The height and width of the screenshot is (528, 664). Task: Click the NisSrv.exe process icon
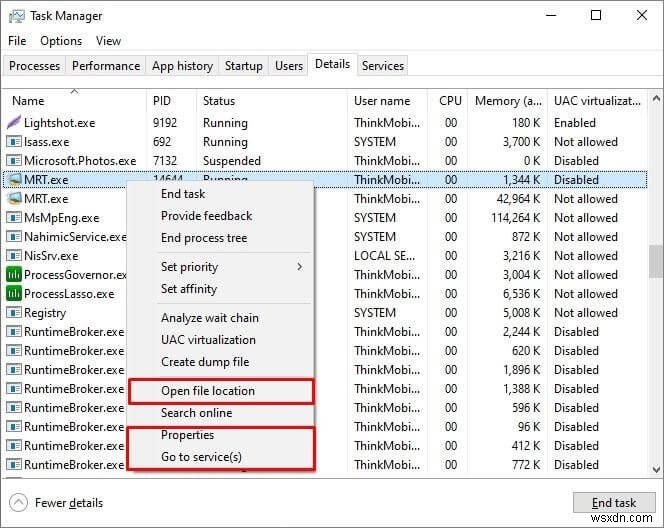coord(14,256)
